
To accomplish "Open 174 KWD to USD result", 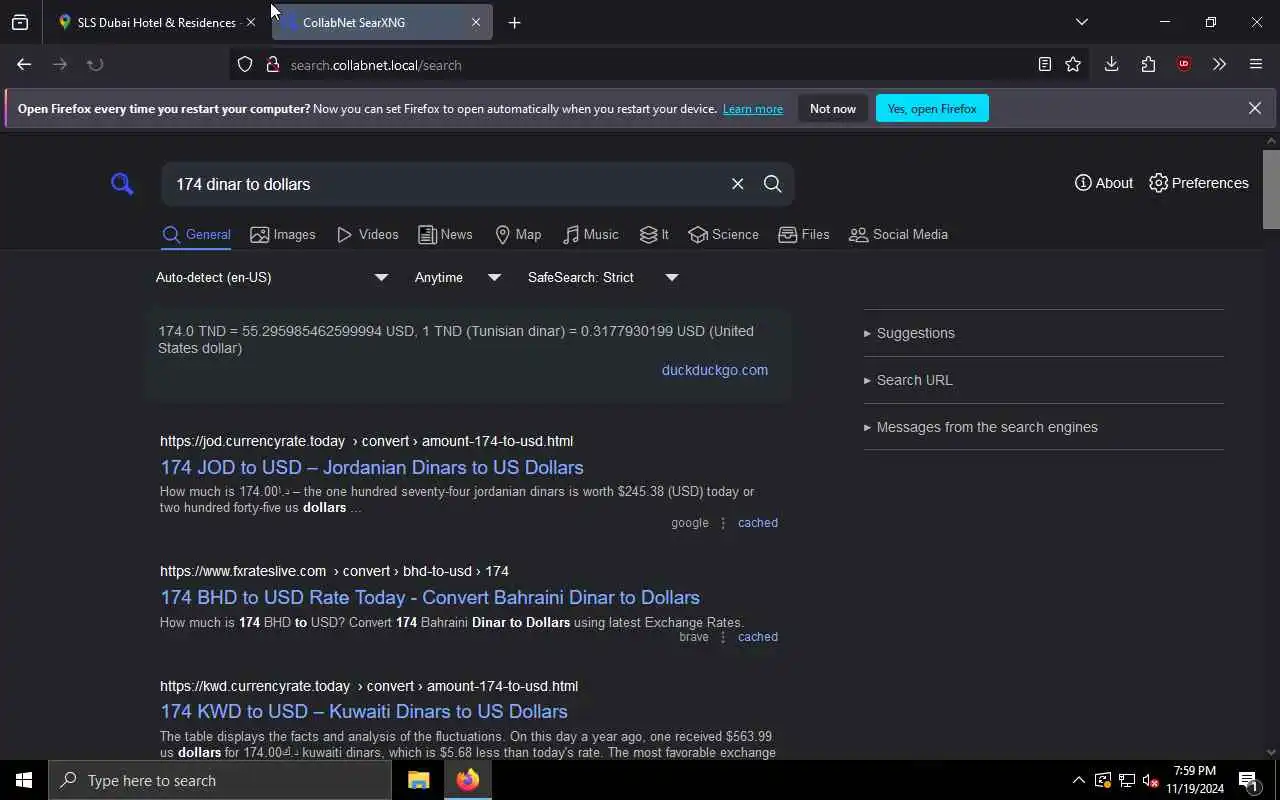I will (x=364, y=711).
